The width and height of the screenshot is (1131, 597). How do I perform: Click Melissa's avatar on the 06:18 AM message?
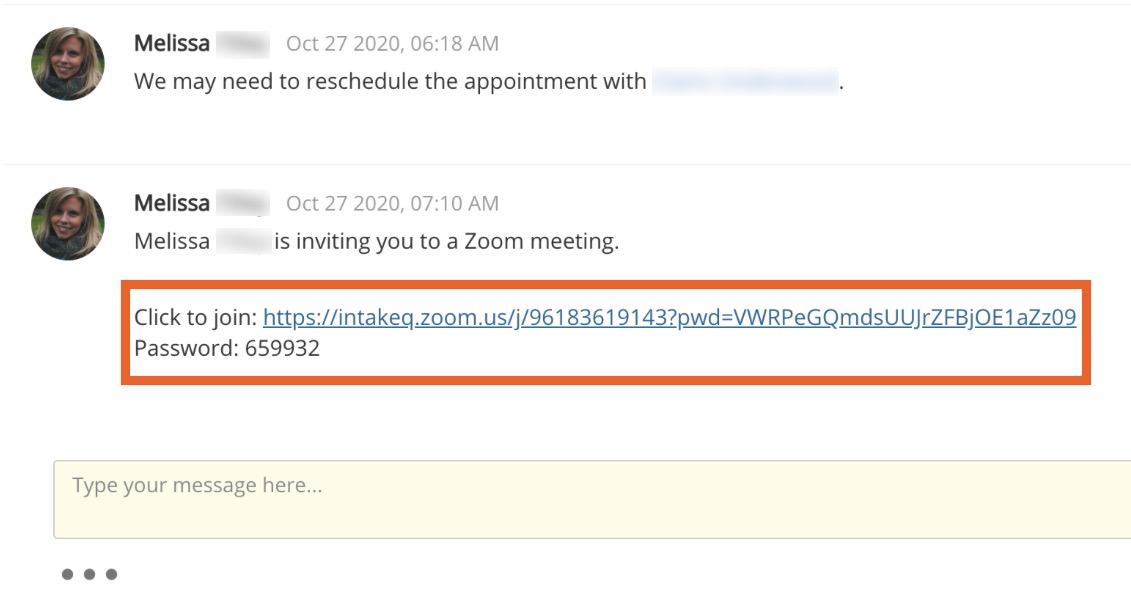[x=68, y=64]
